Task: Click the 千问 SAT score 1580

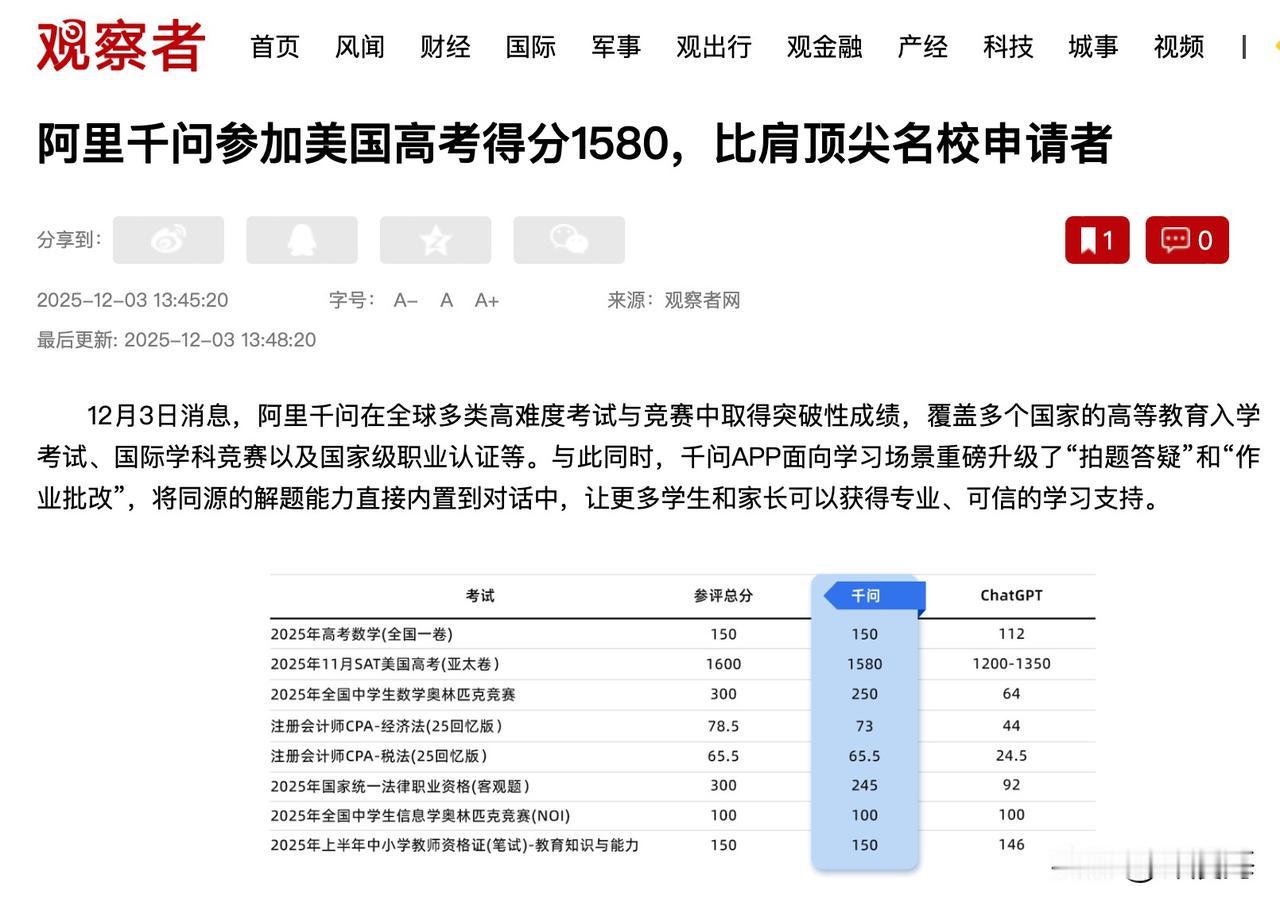Action: (865, 664)
